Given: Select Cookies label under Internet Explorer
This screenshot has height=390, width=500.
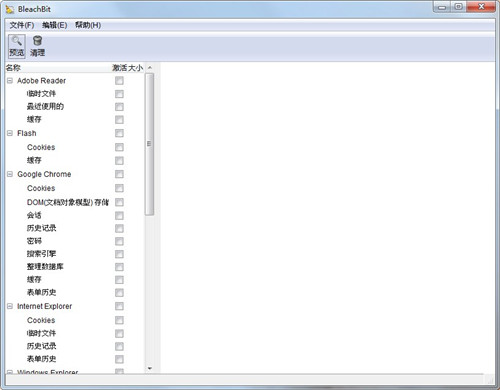Looking at the screenshot, I should point(41,320).
